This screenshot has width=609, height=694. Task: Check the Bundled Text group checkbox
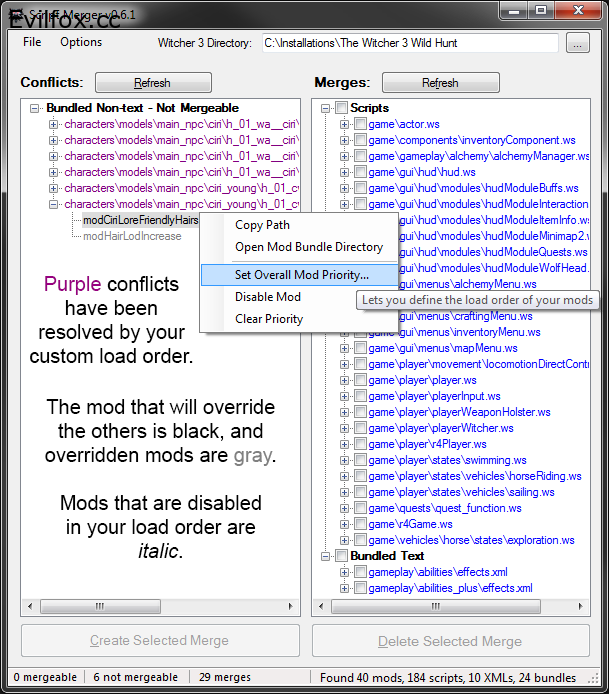click(341, 555)
